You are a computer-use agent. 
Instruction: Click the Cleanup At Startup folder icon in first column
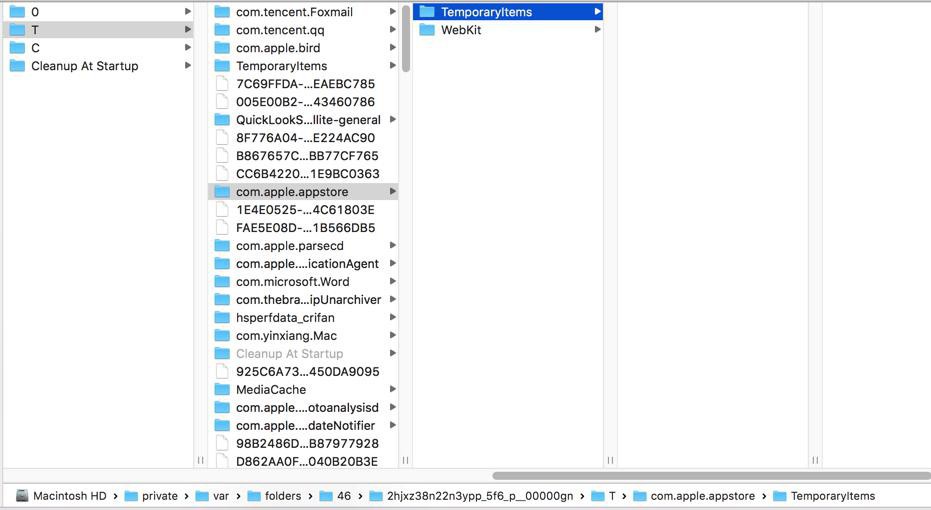click(x=17, y=66)
